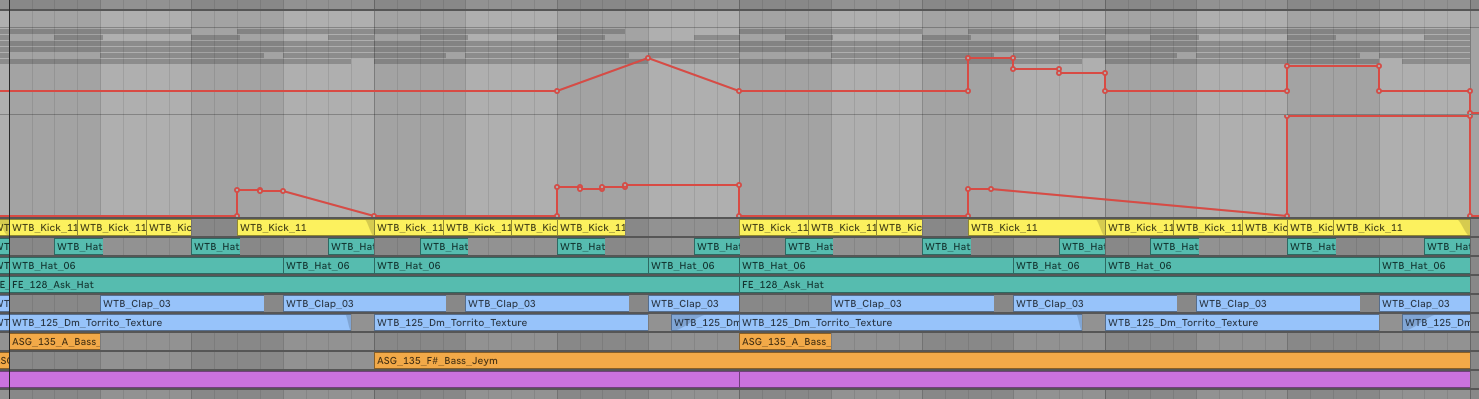The height and width of the screenshot is (399, 1479).
Task: Select the ASG_135_A_Bass clip directly above the F# bass clip
Action: [x=785, y=342]
